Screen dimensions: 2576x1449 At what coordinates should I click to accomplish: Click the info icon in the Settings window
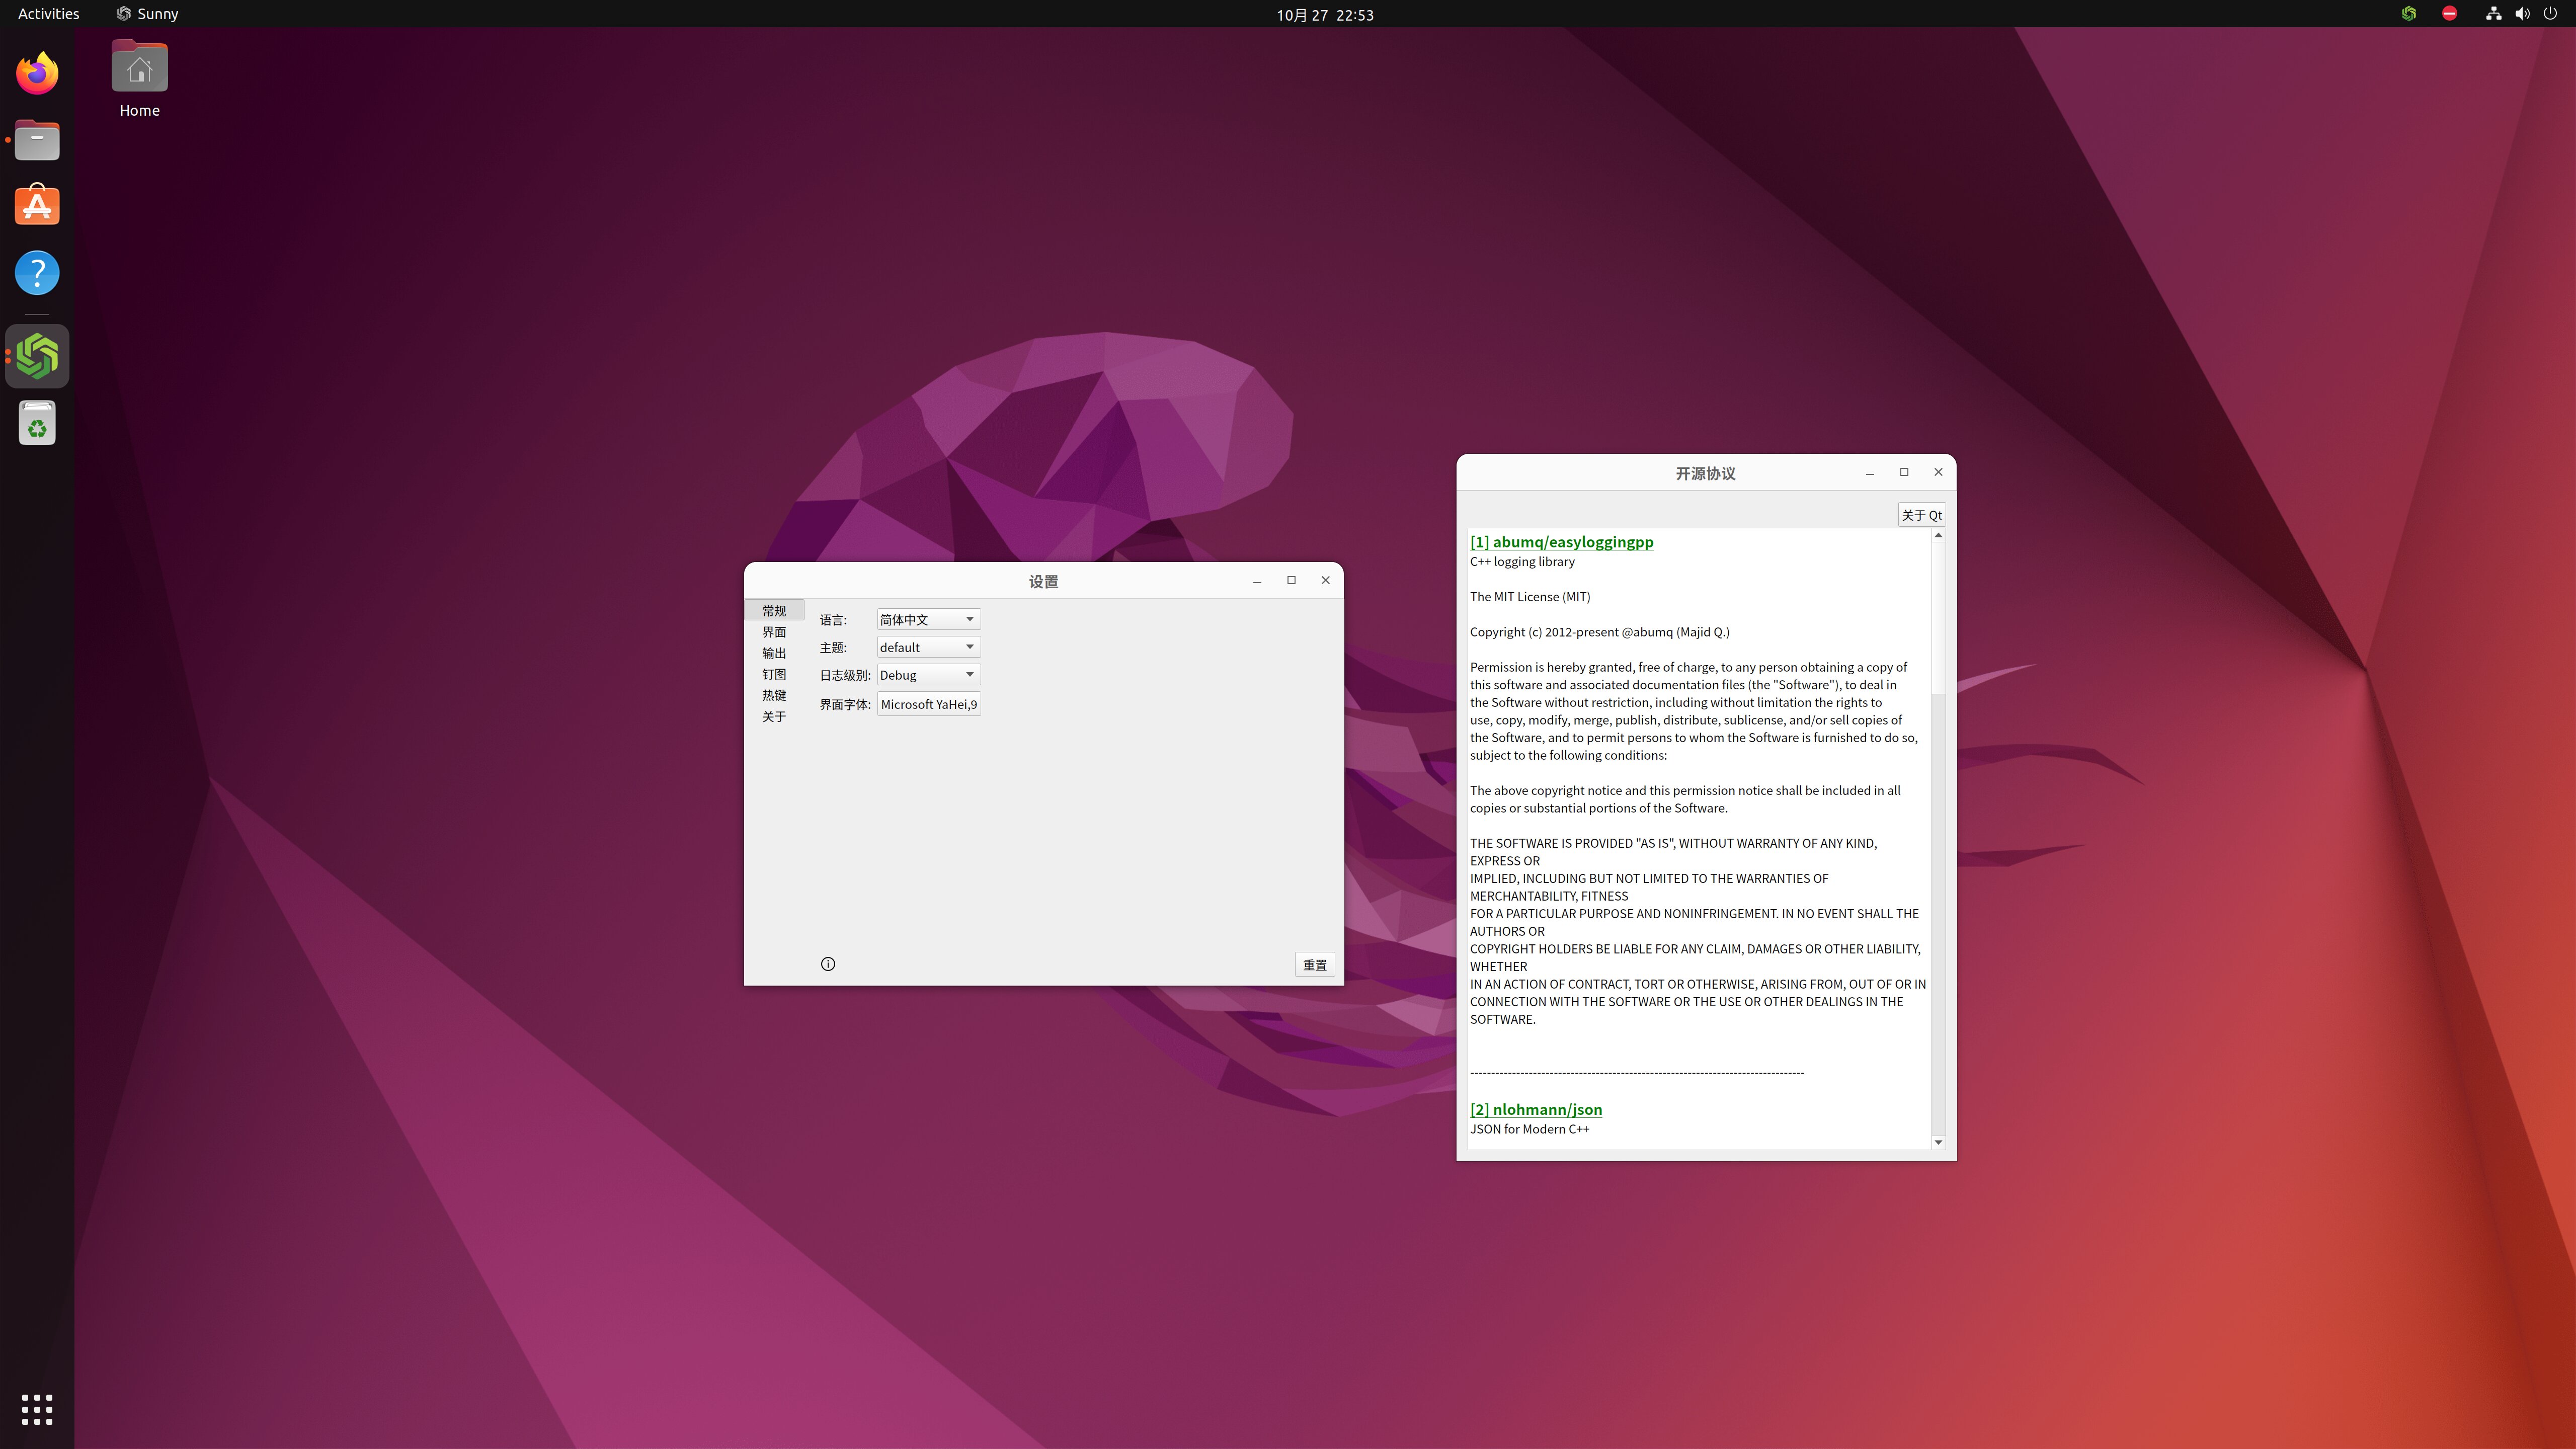[x=828, y=964]
